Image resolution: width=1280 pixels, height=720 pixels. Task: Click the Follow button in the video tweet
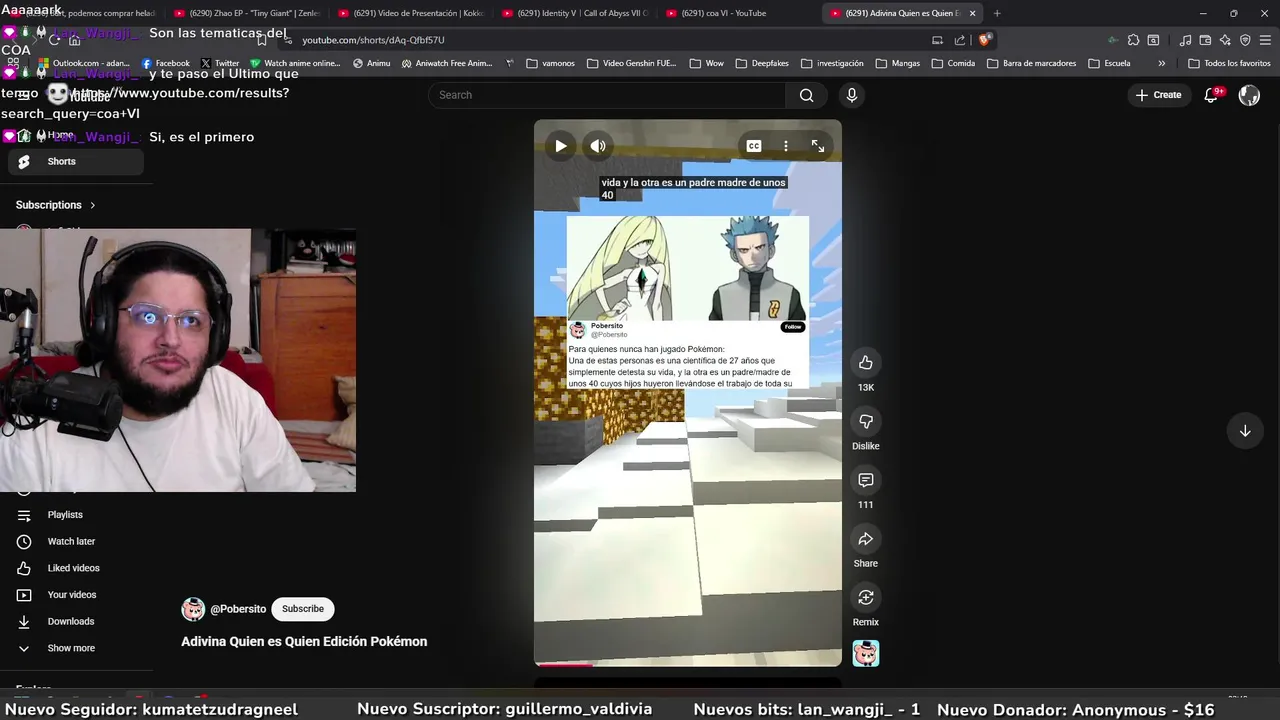[793, 327]
